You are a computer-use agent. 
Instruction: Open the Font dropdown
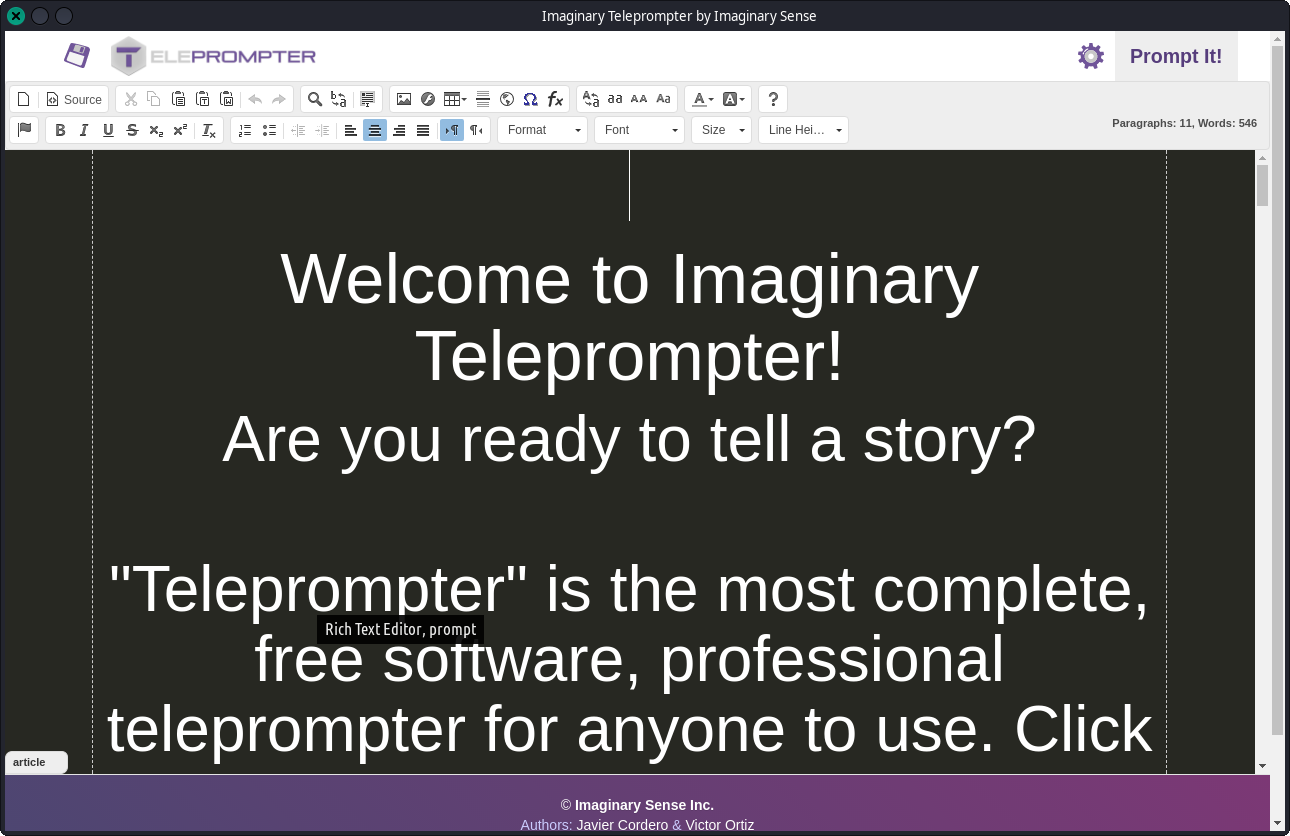click(x=639, y=130)
